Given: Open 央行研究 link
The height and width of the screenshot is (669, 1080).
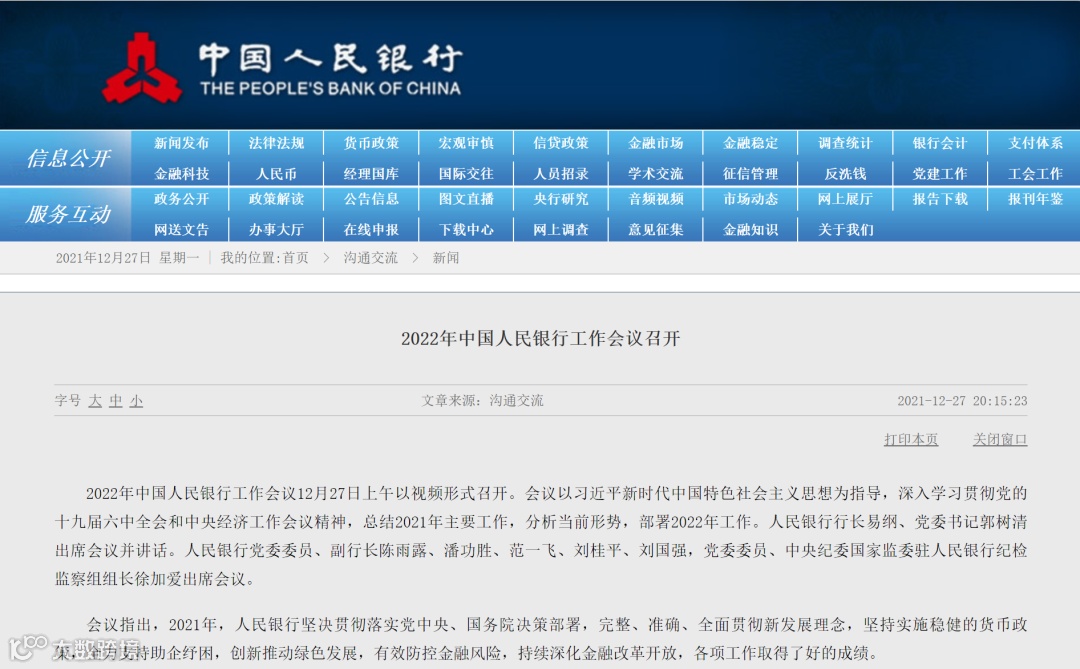Looking at the screenshot, I should click(x=561, y=199).
